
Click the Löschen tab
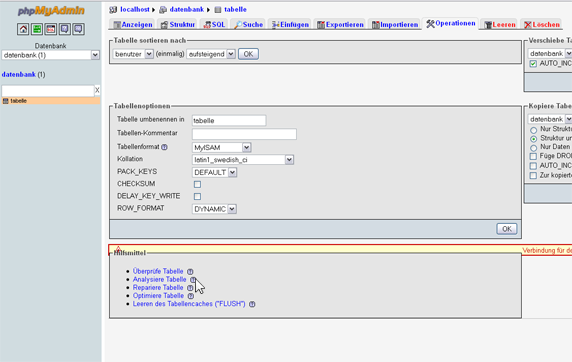541,24
